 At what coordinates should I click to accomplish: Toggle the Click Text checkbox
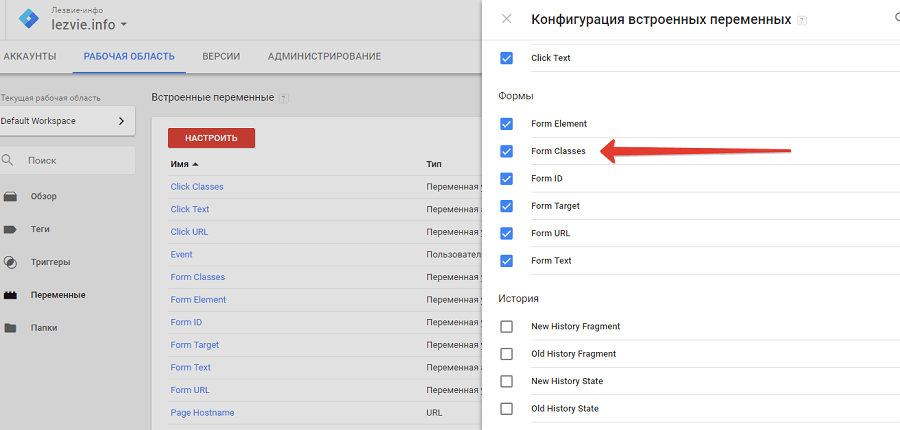point(507,58)
